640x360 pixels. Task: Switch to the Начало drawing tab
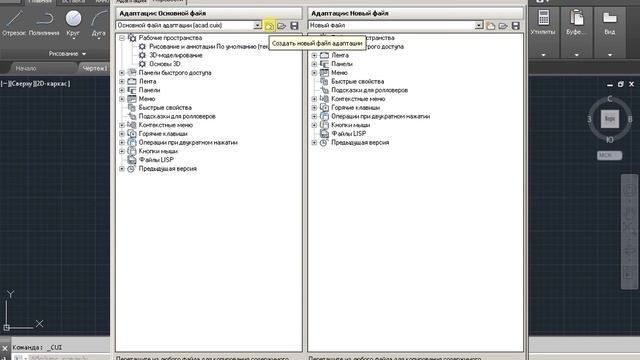(x=26, y=68)
